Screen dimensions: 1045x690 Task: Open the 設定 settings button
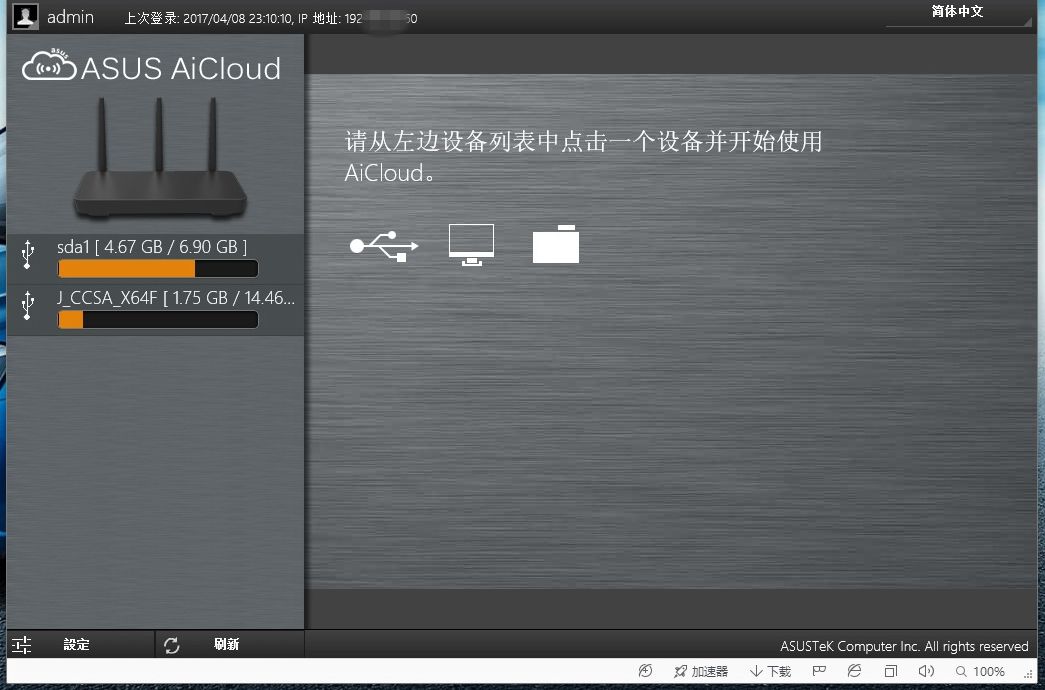click(x=81, y=645)
